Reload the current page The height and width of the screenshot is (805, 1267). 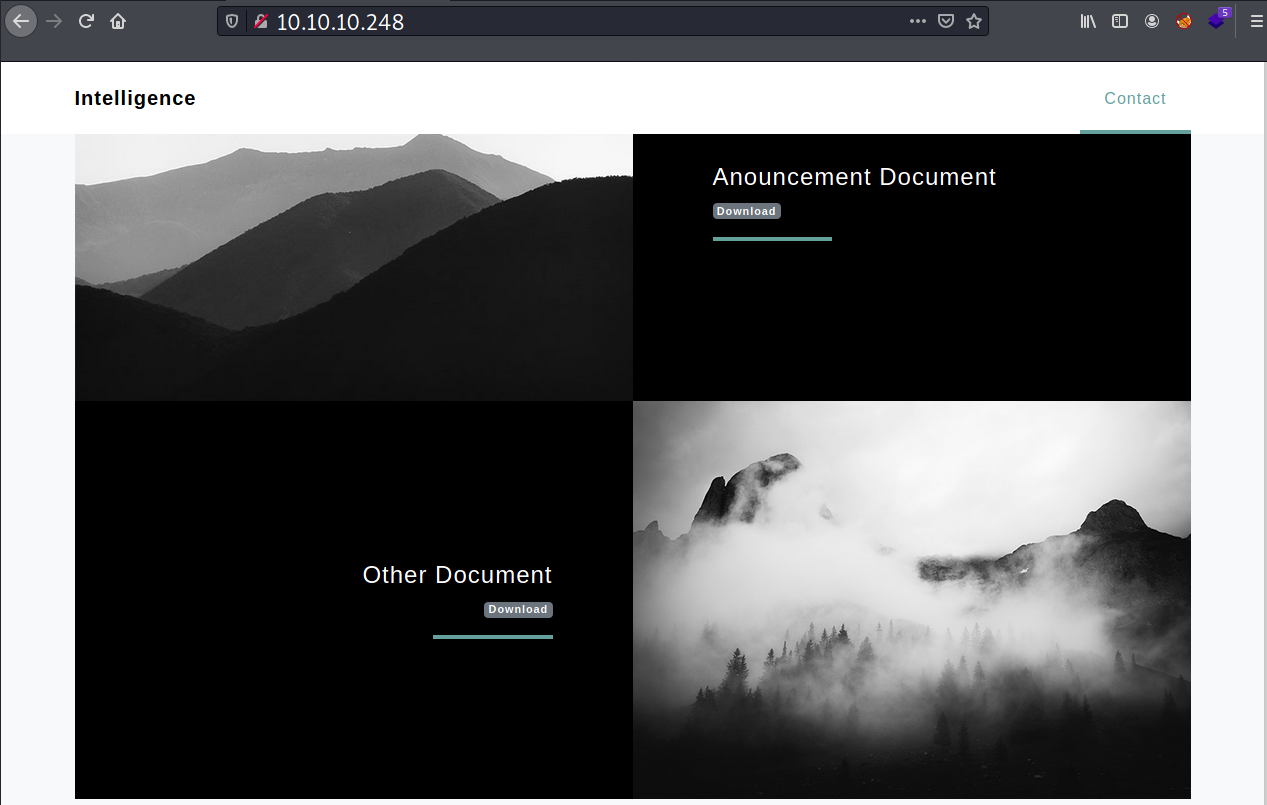pyautogui.click(x=86, y=21)
